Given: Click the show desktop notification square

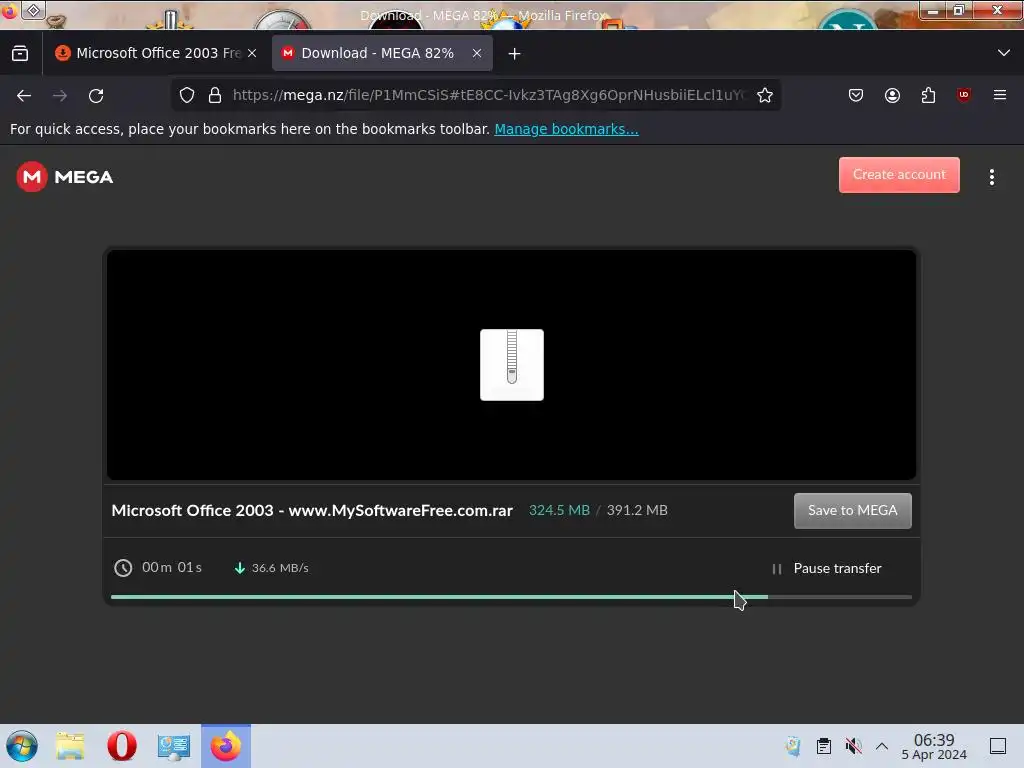Looking at the screenshot, I should [x=998, y=746].
